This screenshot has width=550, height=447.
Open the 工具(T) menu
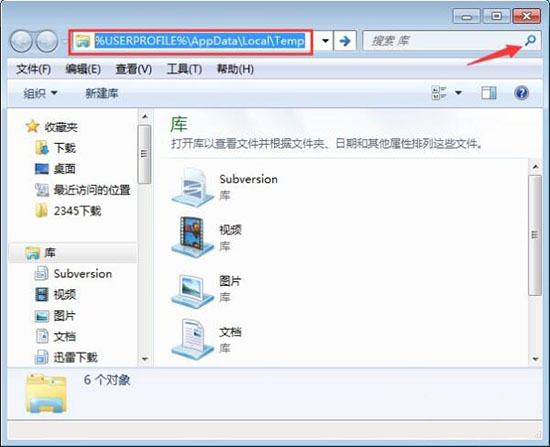(x=184, y=69)
